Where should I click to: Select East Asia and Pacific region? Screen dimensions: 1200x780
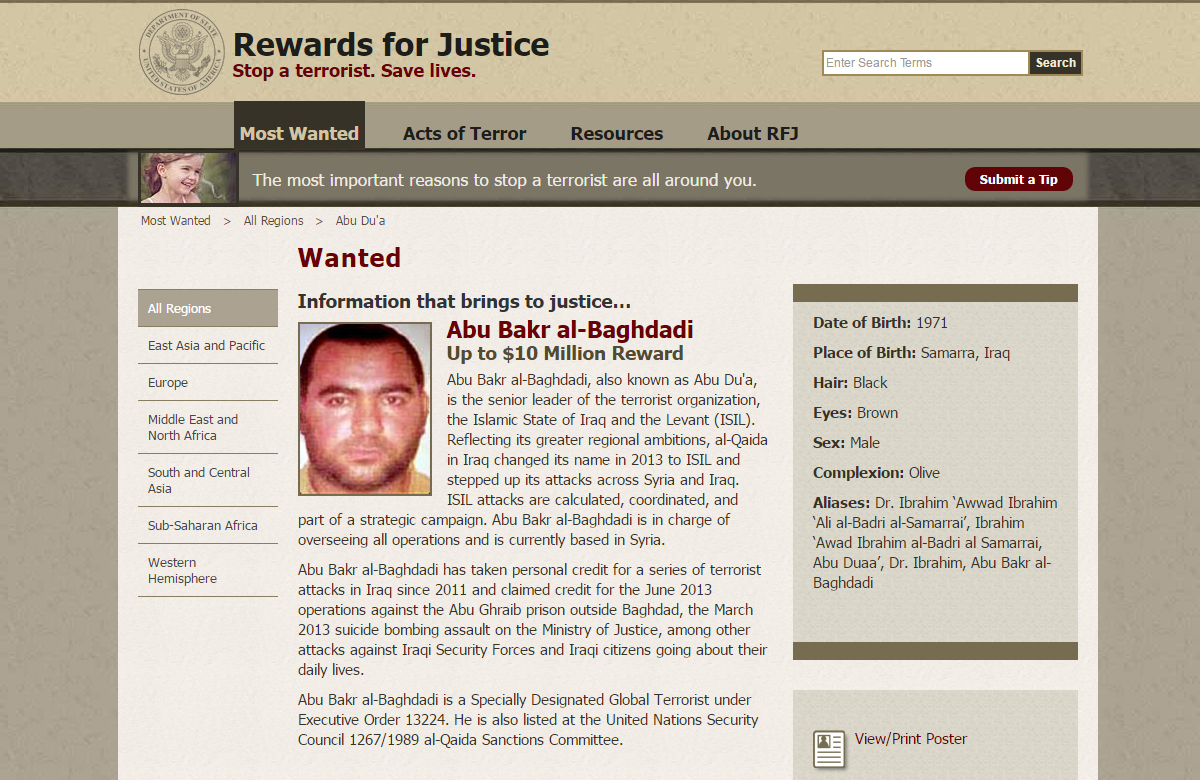click(208, 345)
